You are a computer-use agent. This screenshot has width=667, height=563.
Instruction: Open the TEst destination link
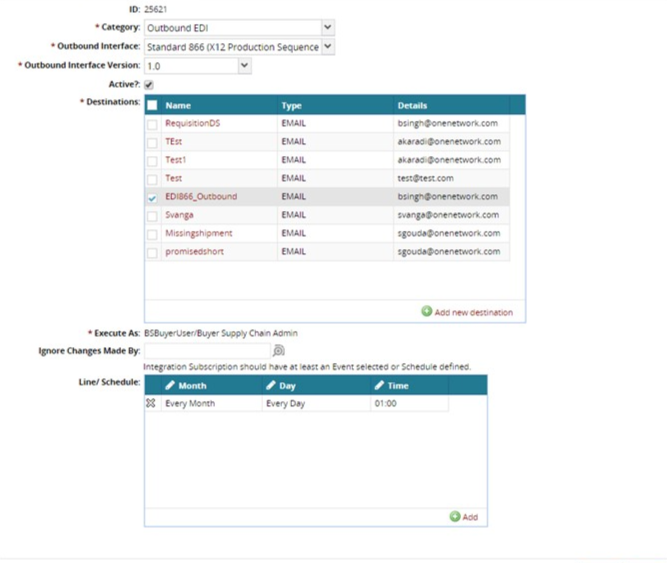pyautogui.click(x=174, y=142)
